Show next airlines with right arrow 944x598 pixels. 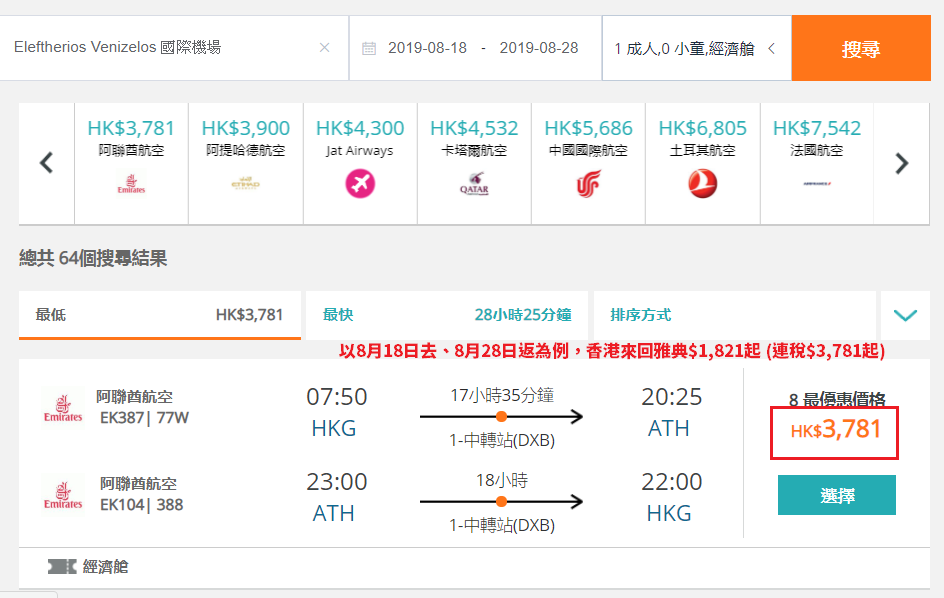point(901,163)
